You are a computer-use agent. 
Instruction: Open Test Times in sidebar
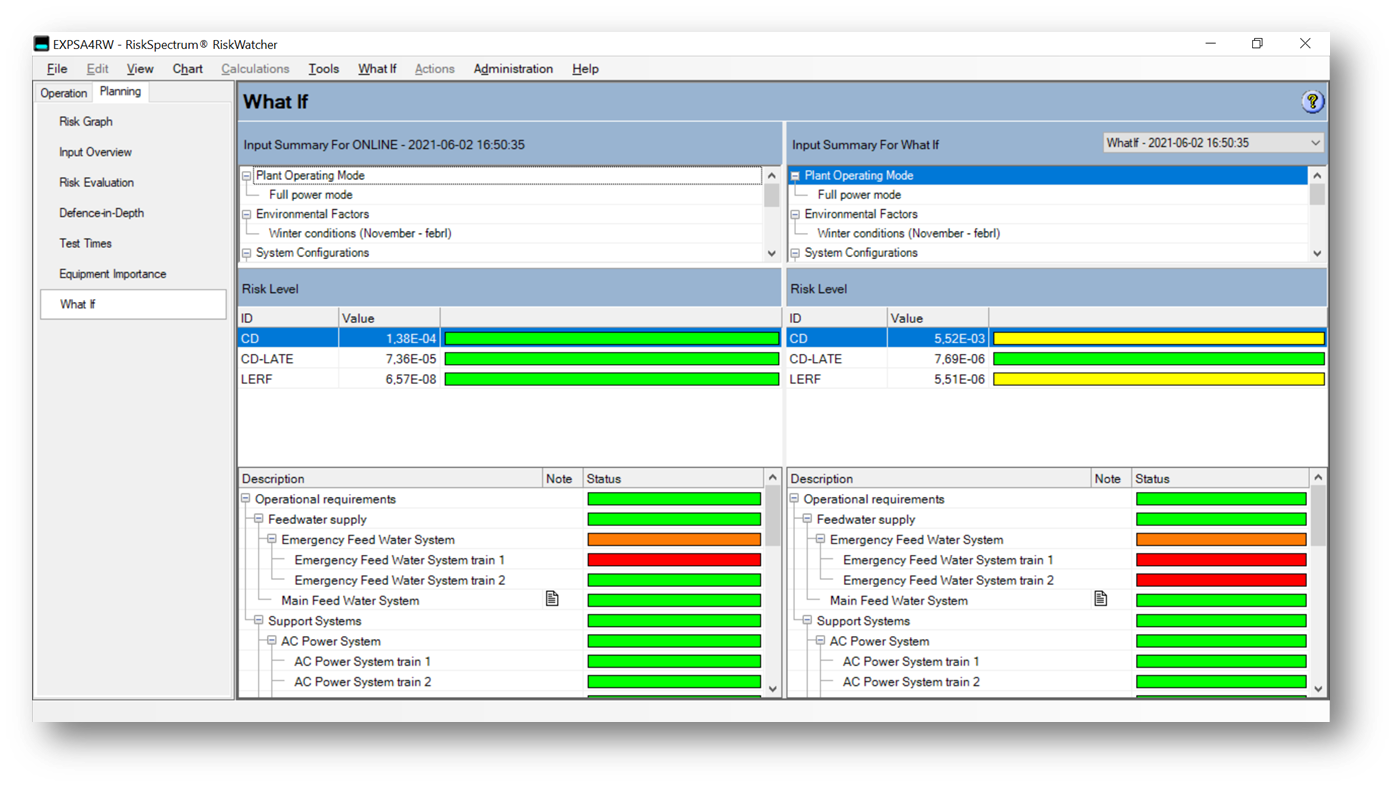85,243
